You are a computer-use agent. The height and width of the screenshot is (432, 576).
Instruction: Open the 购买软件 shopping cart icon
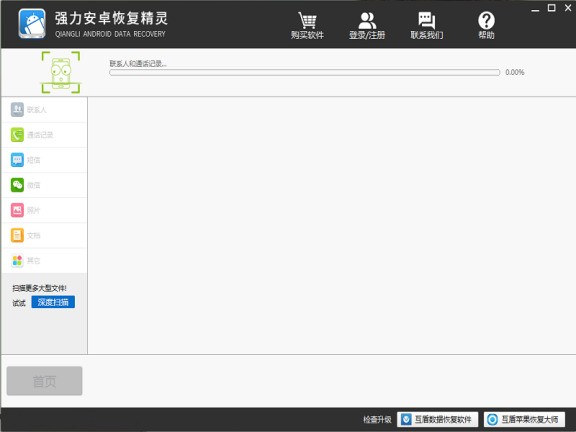[x=307, y=20]
